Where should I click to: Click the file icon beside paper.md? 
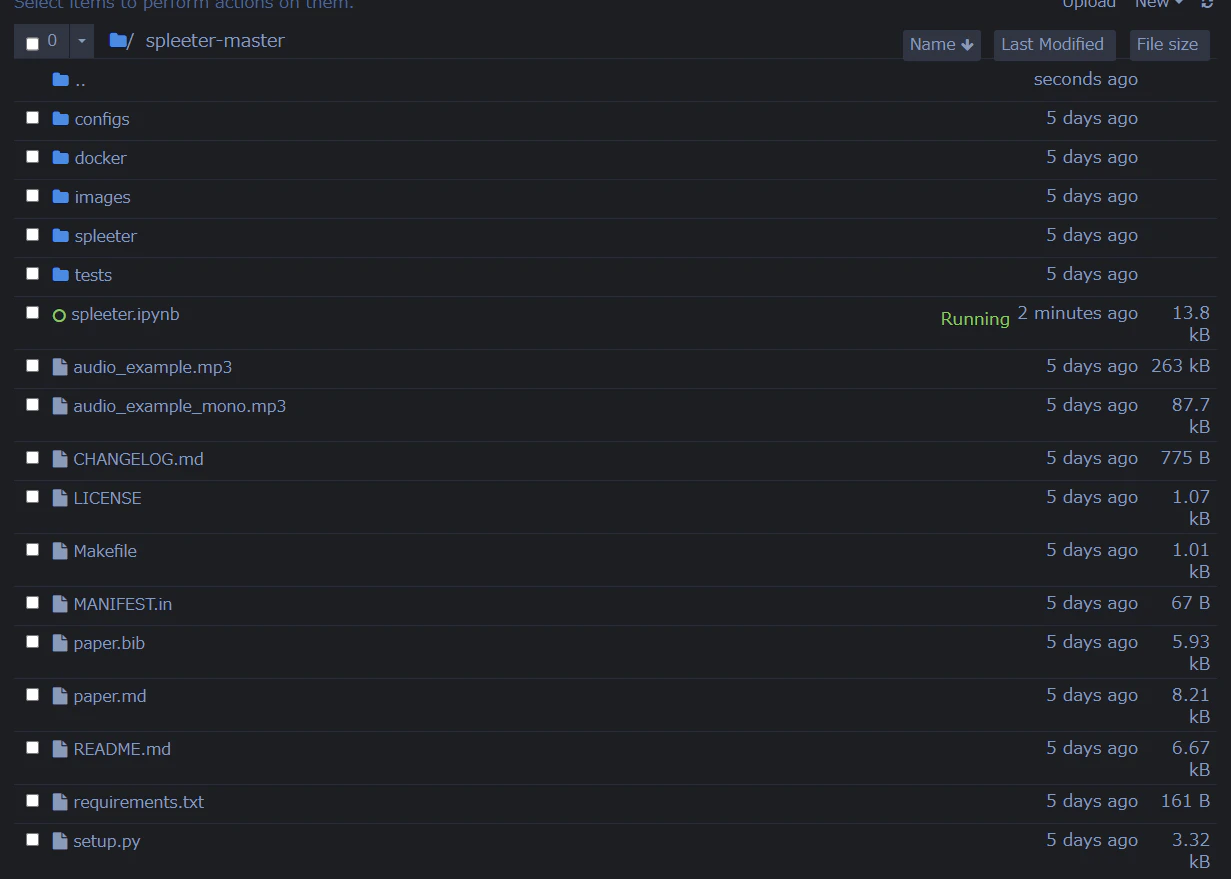click(x=60, y=696)
